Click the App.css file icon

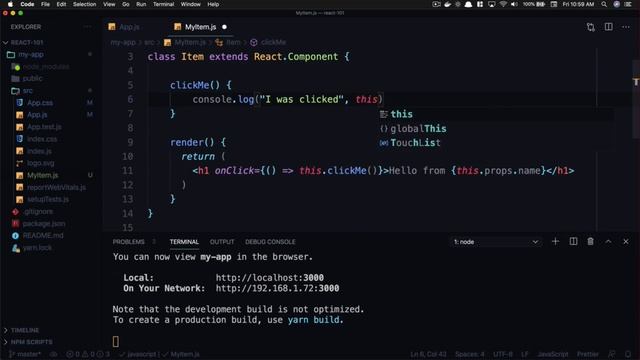click(20, 103)
